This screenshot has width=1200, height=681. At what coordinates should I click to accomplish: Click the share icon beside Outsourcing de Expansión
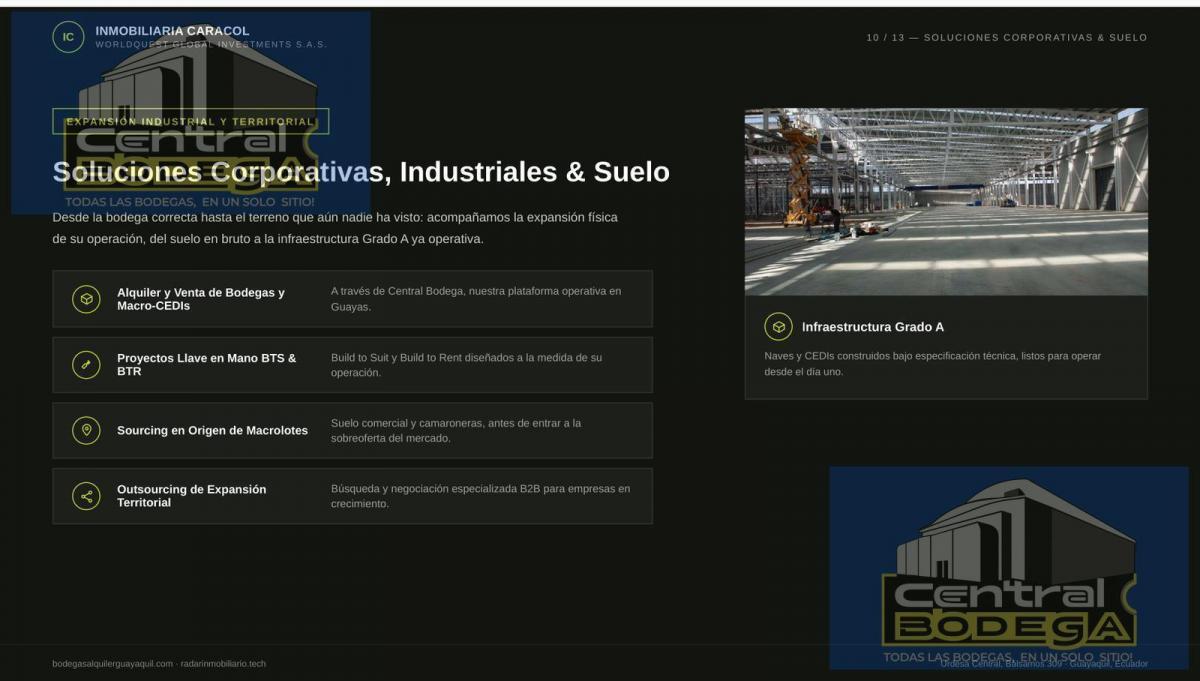point(87,496)
